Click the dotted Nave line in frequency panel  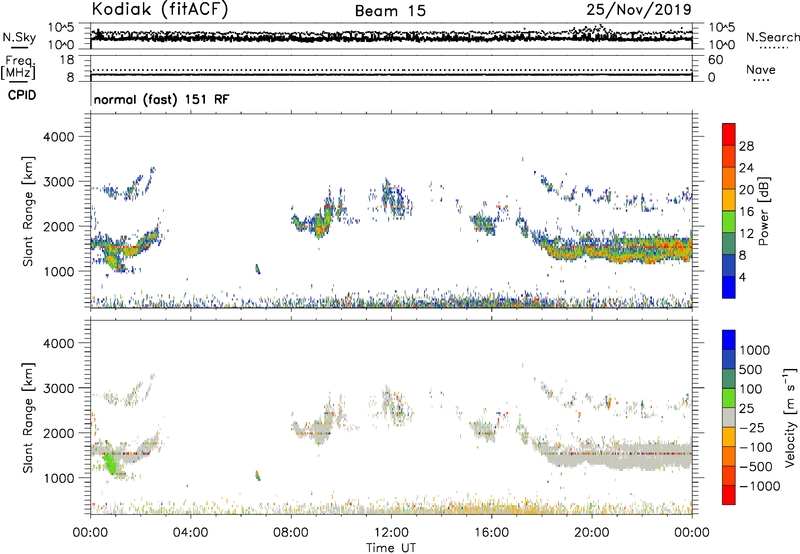391,70
